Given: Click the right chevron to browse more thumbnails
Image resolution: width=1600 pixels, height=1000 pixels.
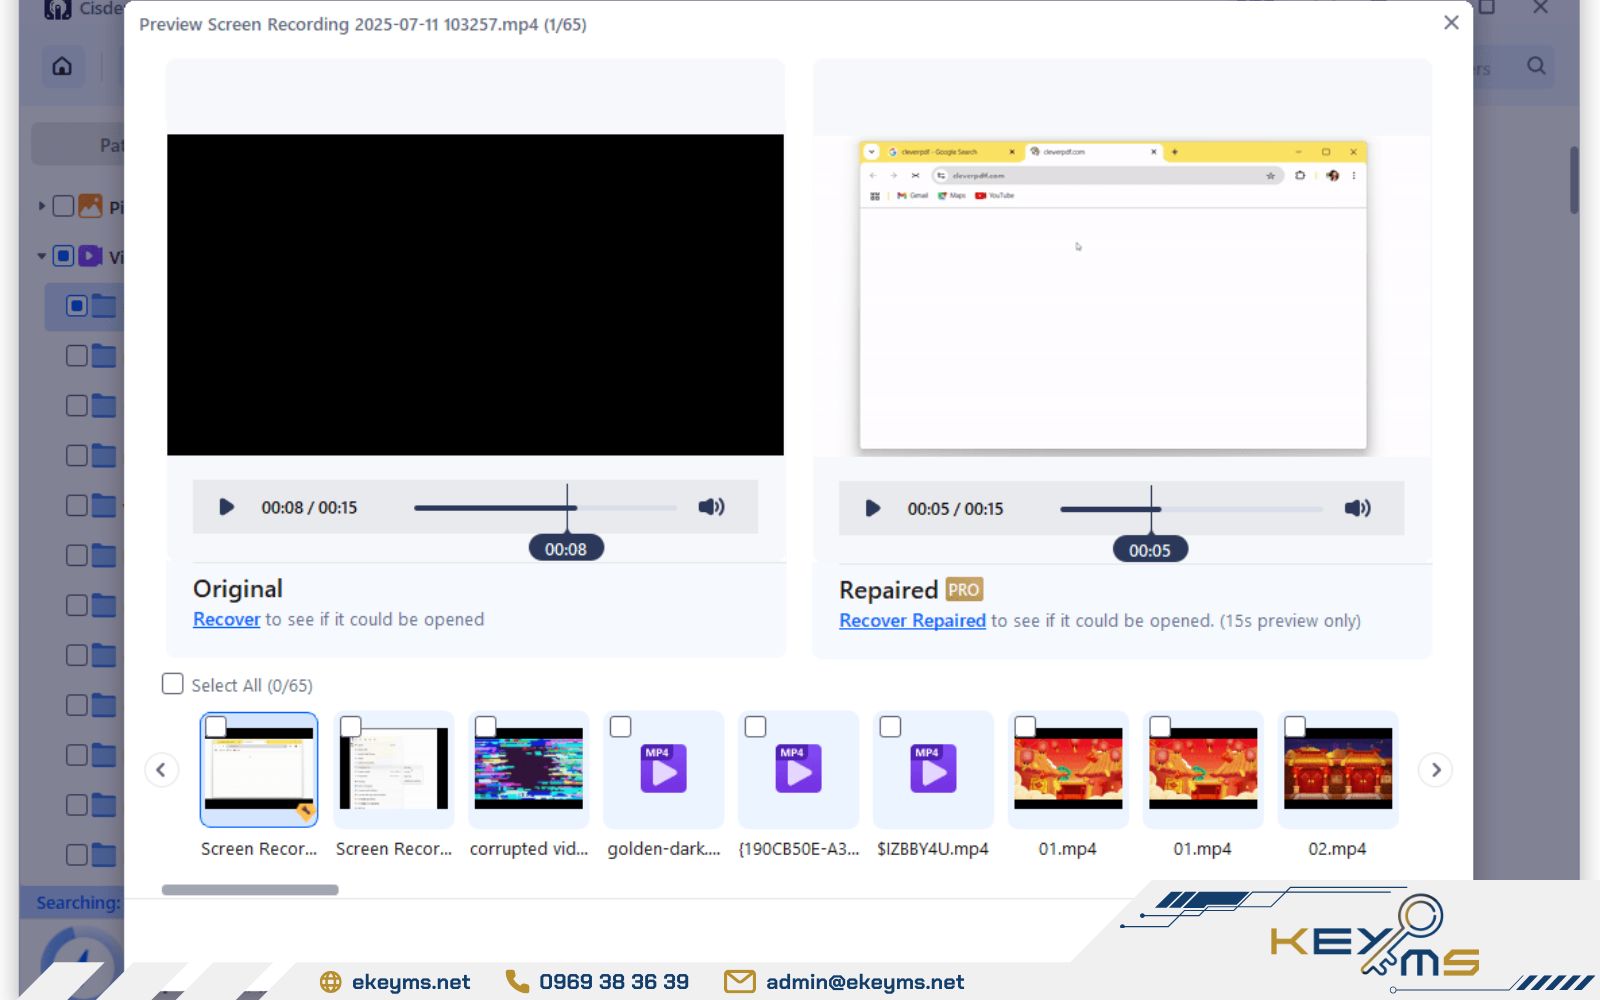Looking at the screenshot, I should [1435, 770].
